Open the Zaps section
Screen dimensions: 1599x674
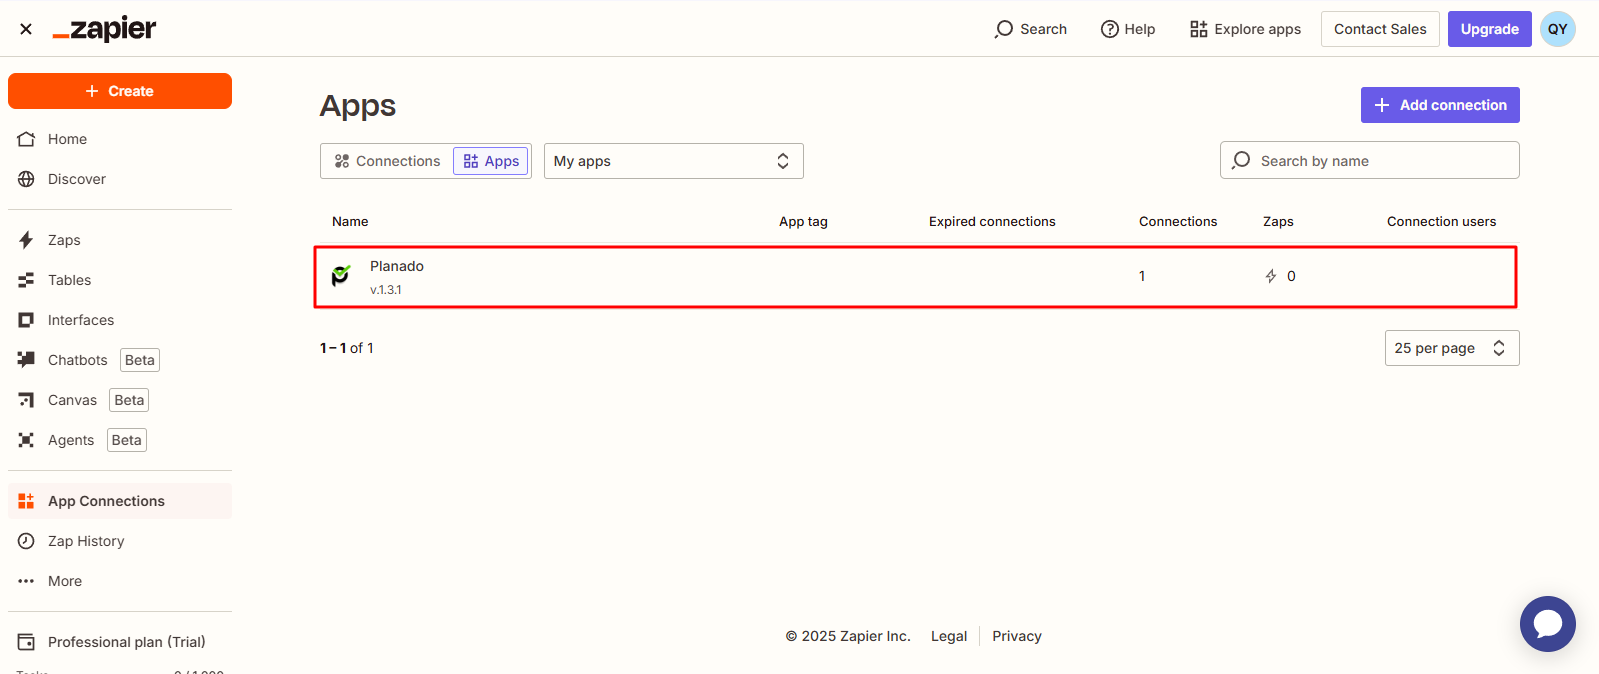[120, 240]
